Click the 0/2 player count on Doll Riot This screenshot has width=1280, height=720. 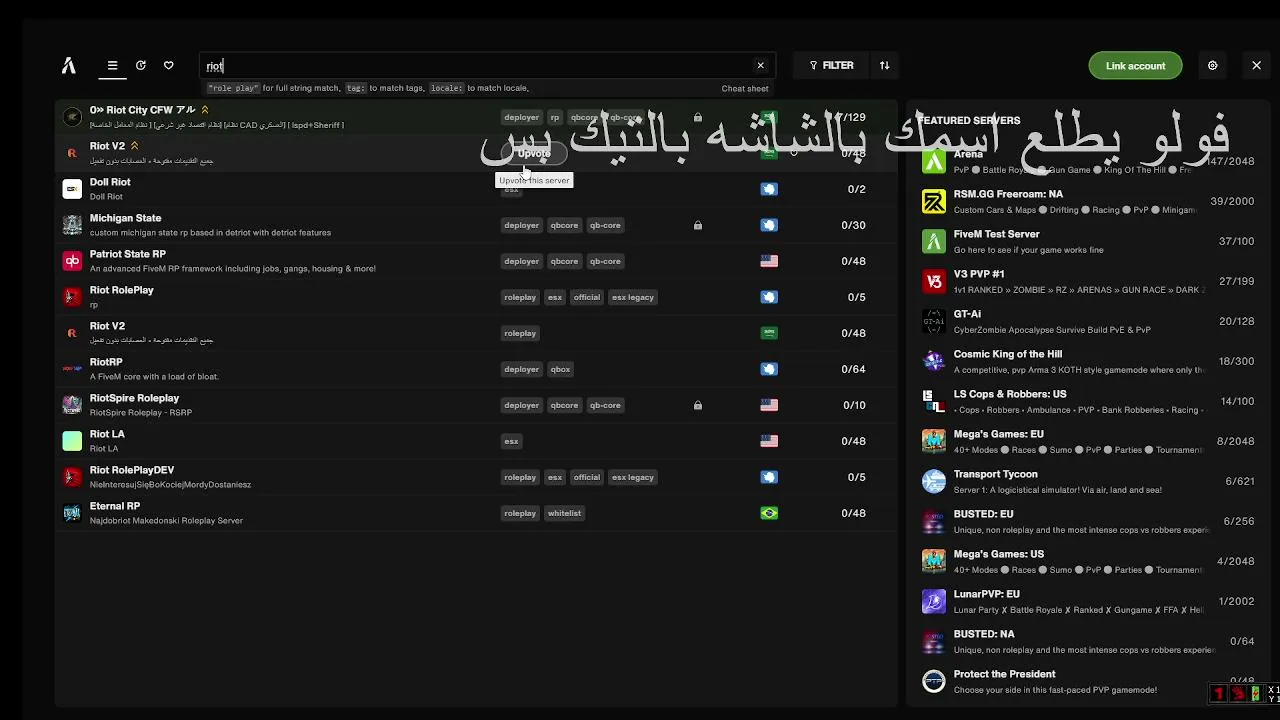pyautogui.click(x=857, y=189)
